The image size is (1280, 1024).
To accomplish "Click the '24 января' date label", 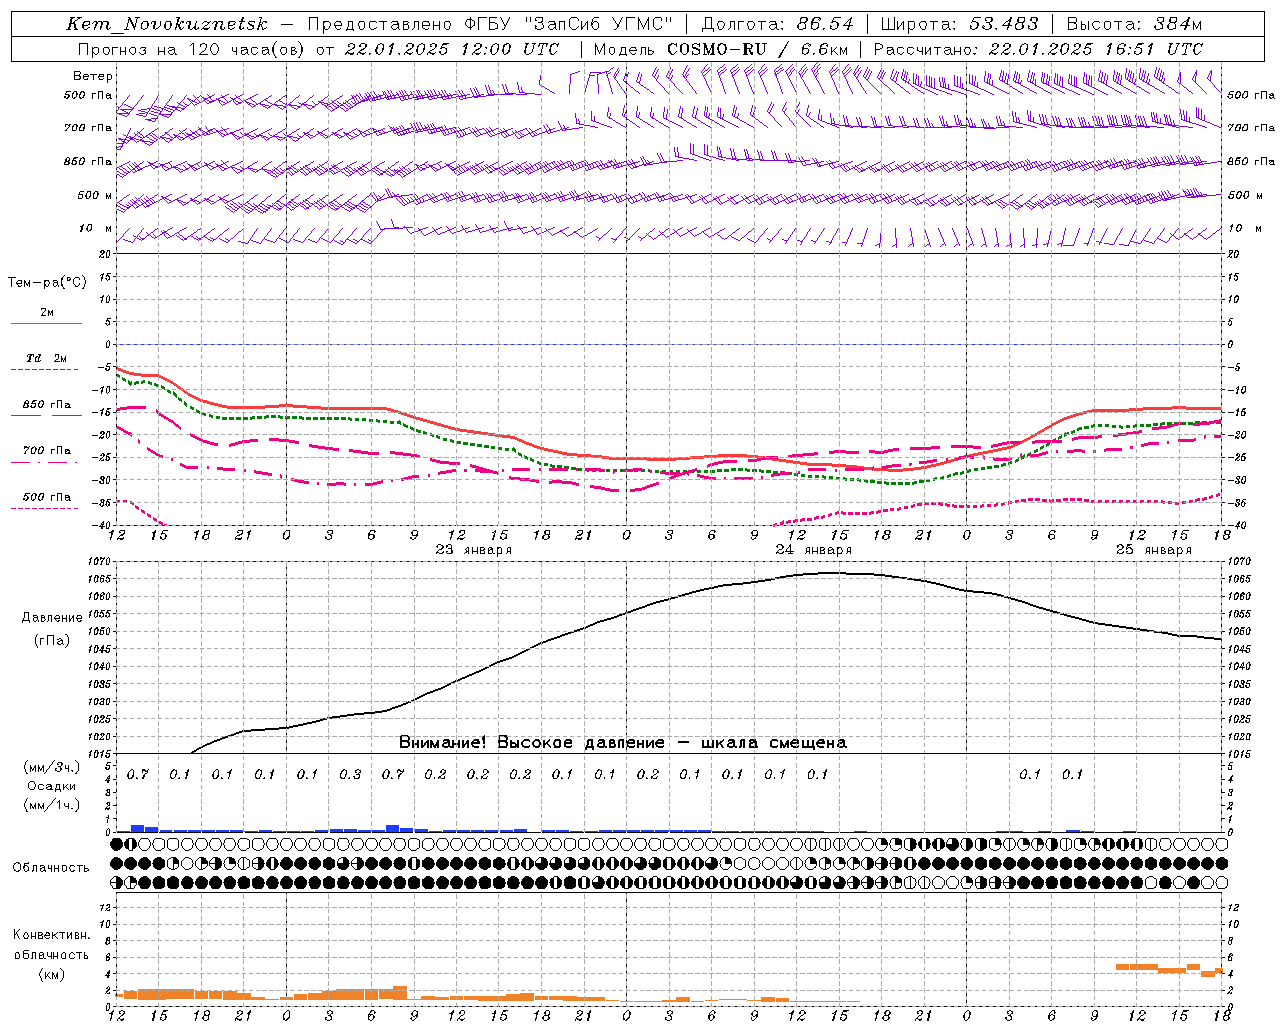I will 814,550.
